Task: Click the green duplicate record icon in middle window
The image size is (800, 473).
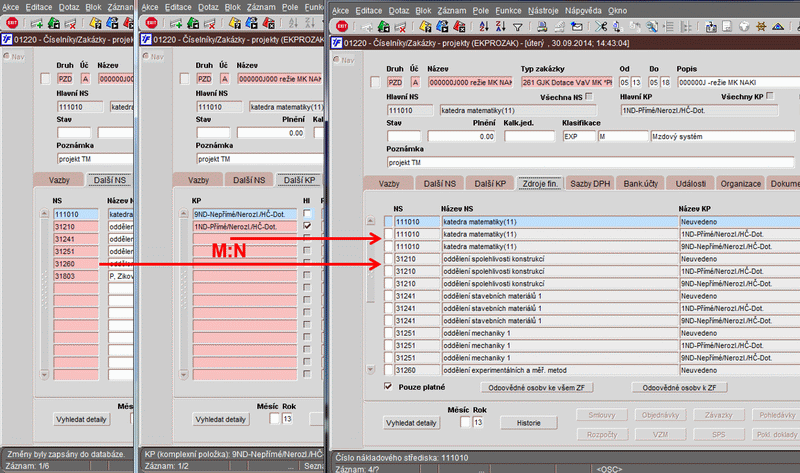Action: [193, 23]
